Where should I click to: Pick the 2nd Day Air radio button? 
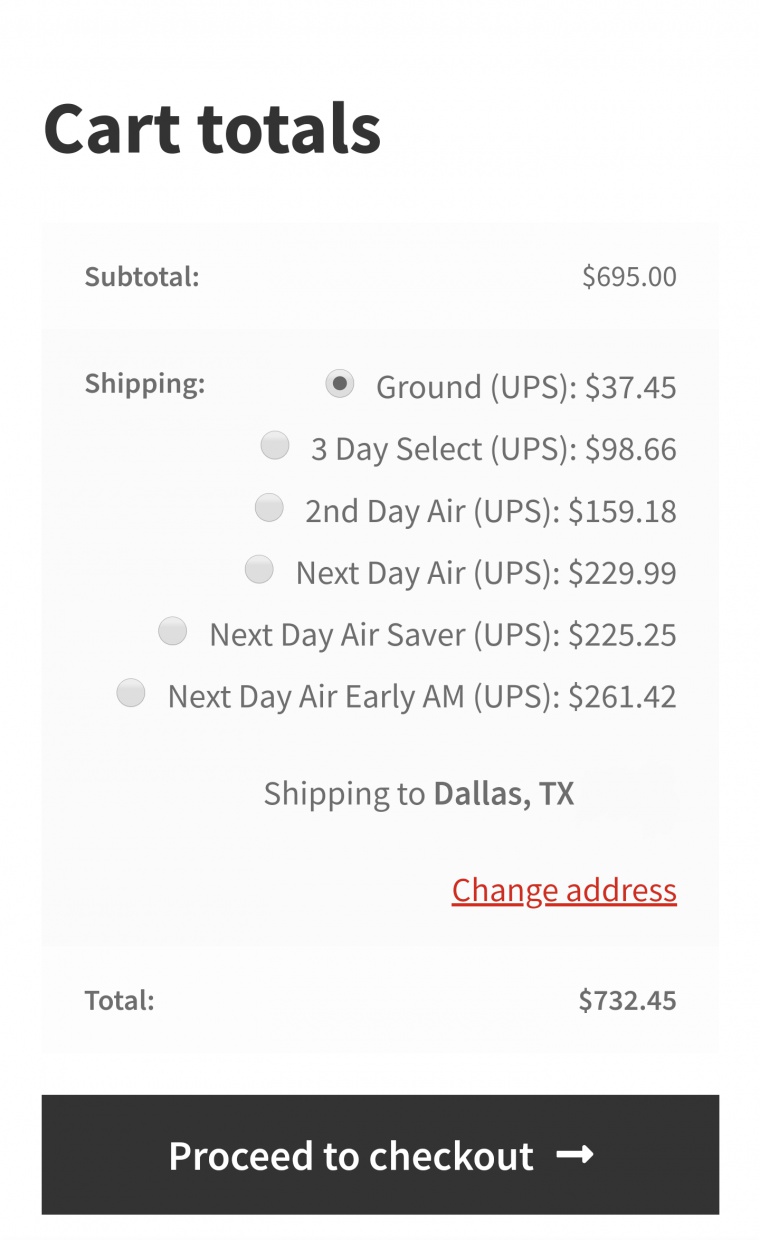point(269,508)
